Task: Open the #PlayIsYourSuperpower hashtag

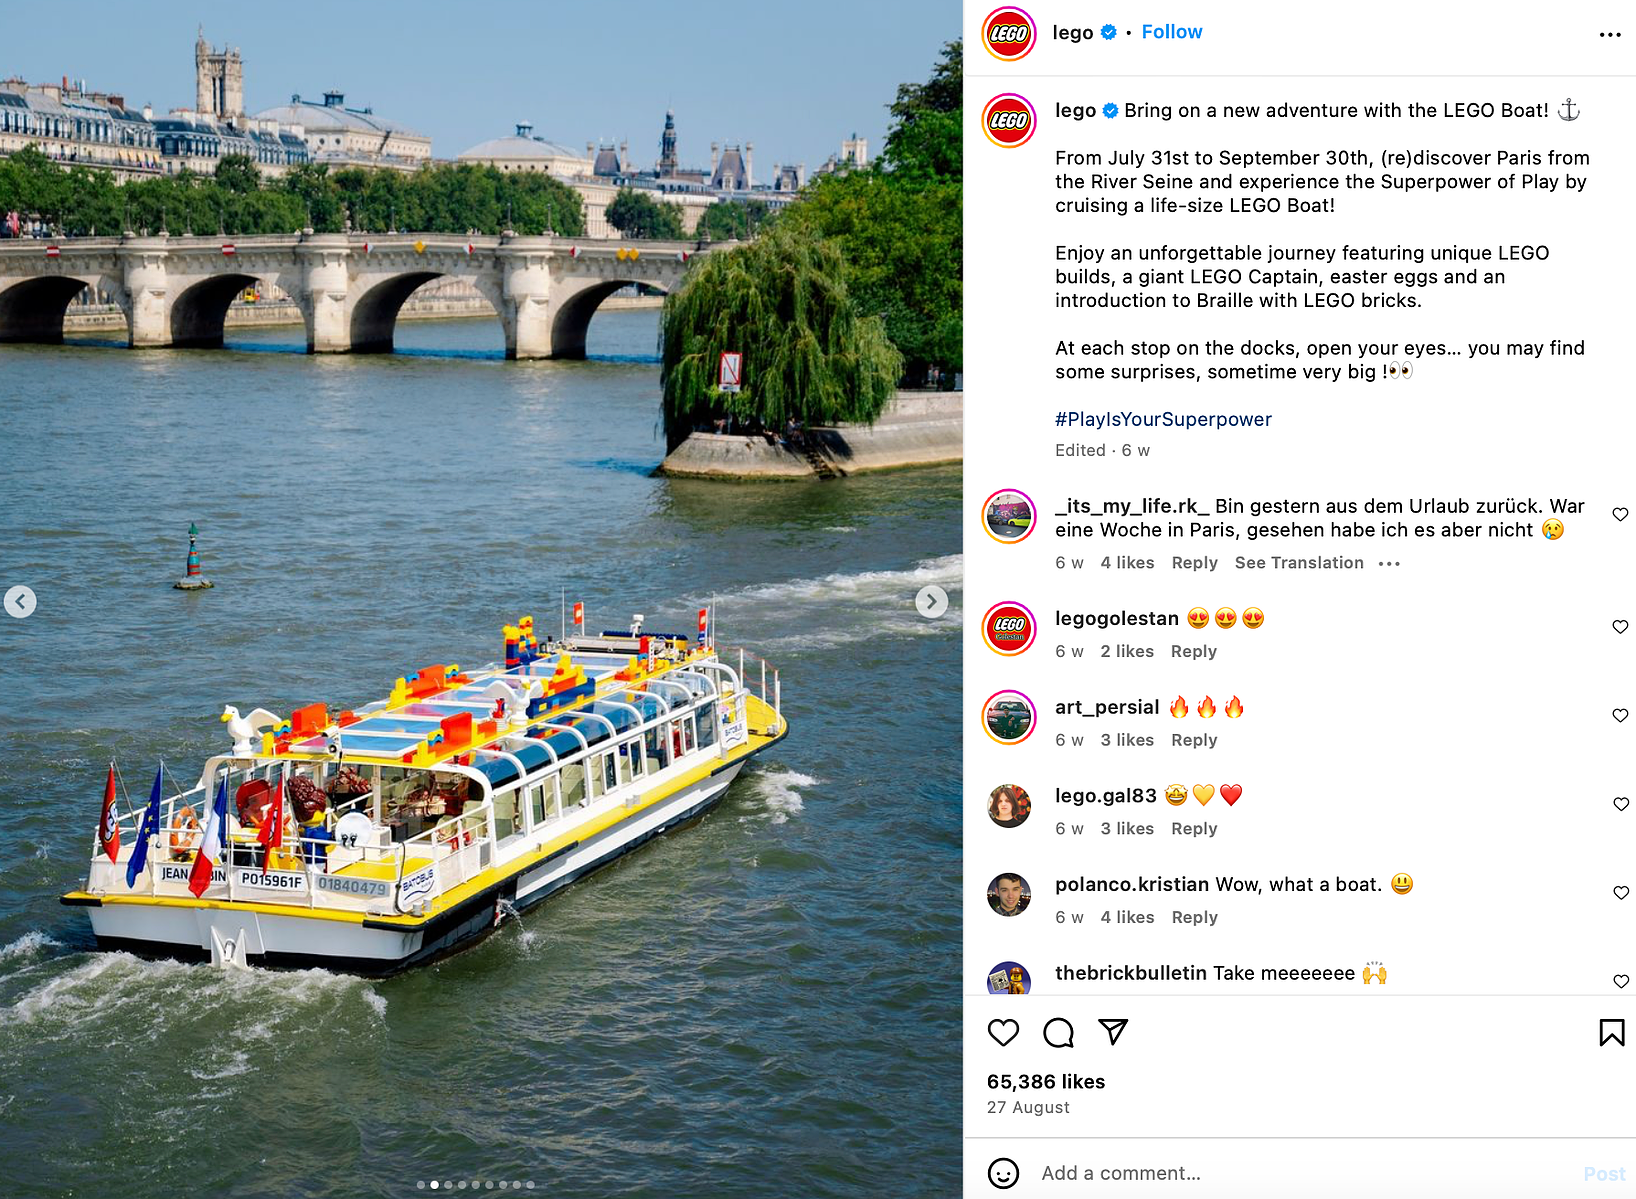Action: tap(1163, 419)
